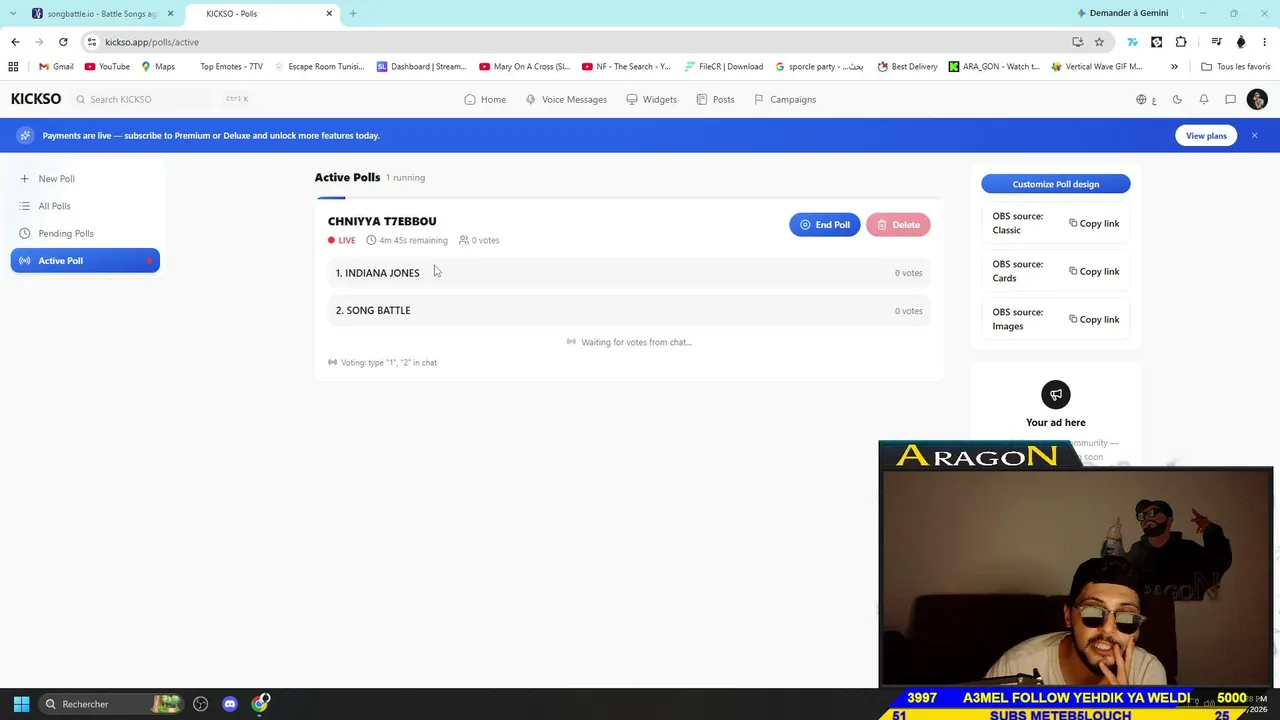Viewport: 1280px width, 720px height.
Task: Open the Widgets nav item
Action: 652,100
